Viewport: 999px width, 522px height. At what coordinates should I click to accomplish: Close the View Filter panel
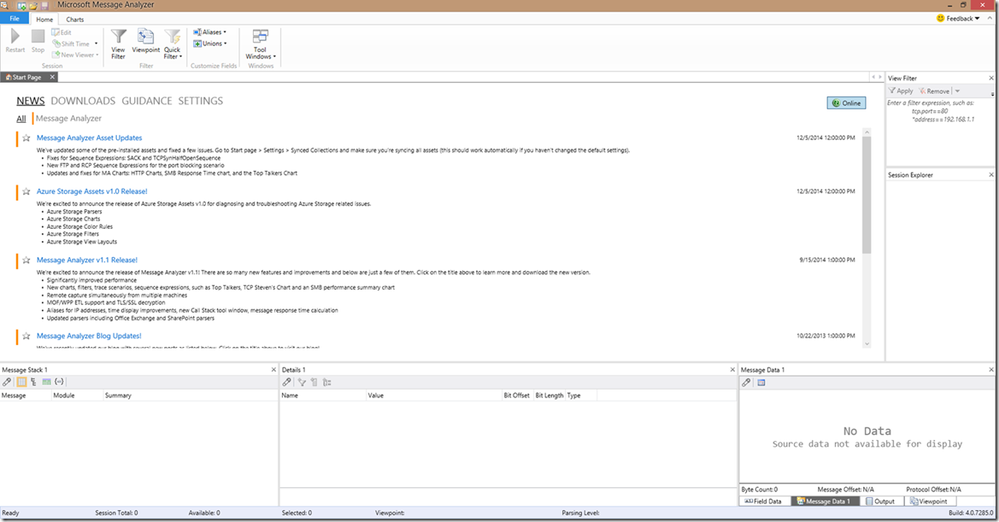point(991,78)
